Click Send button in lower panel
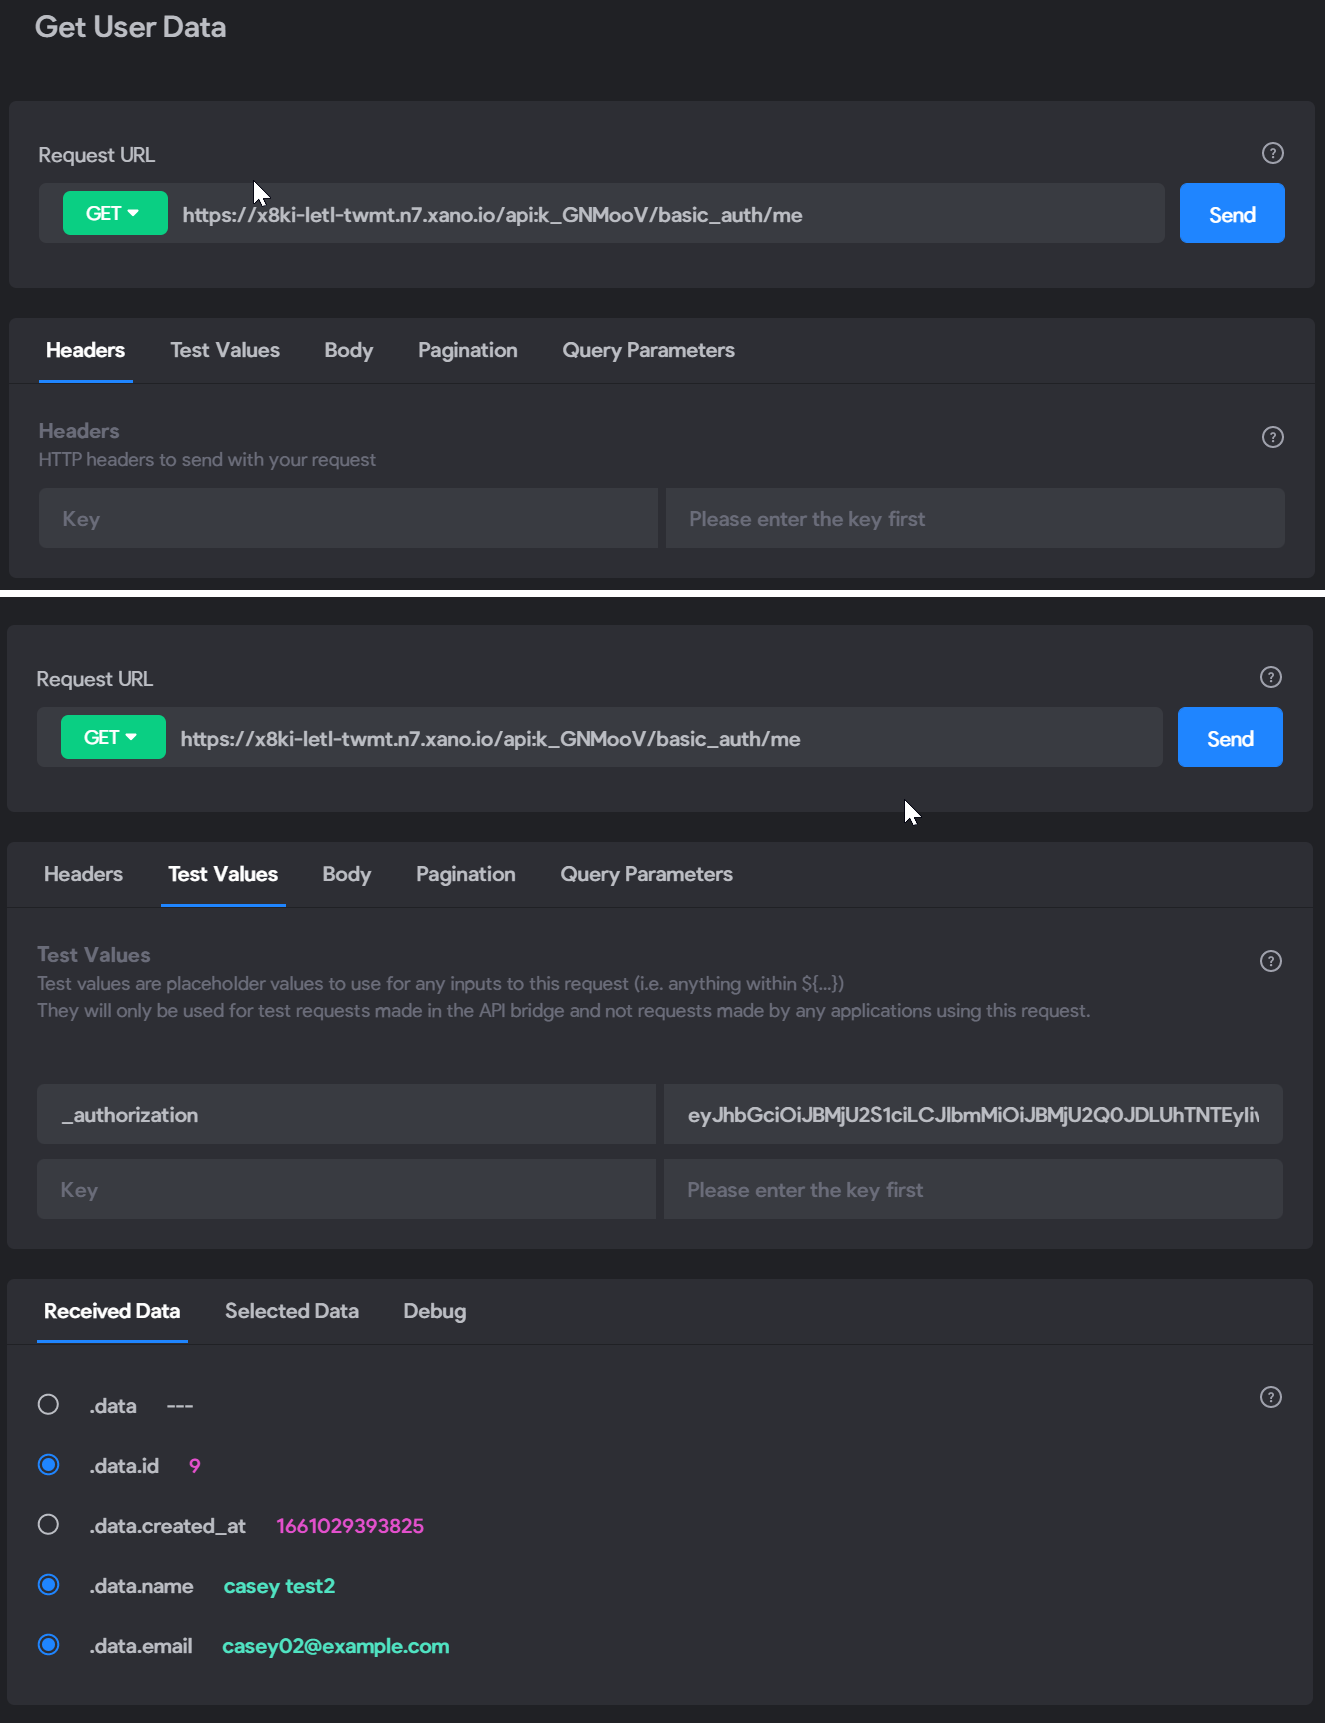The image size is (1325, 1723). (1230, 737)
